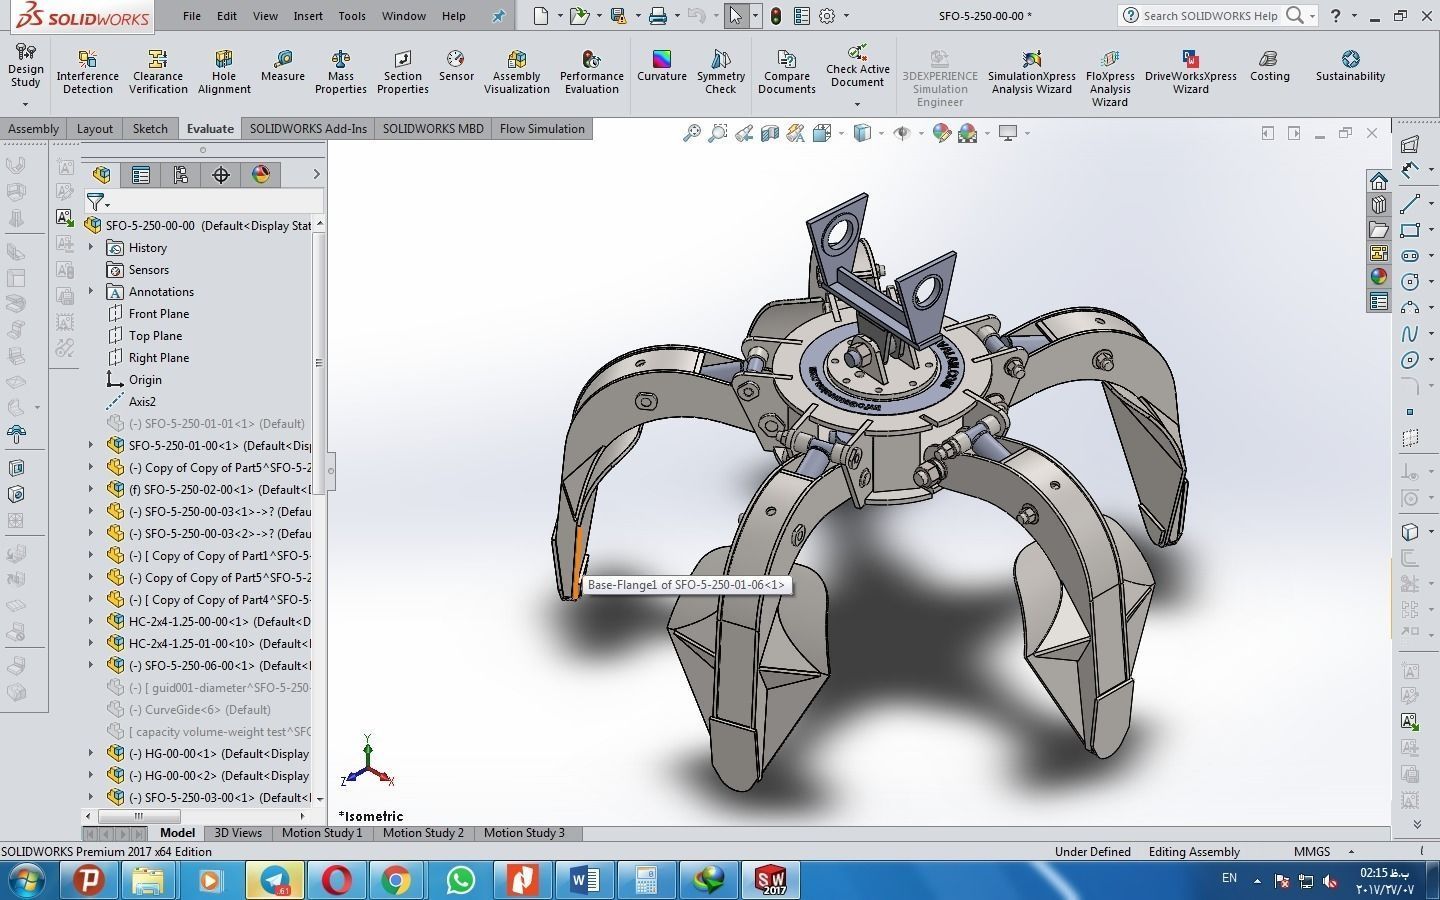Image resolution: width=1440 pixels, height=900 pixels.
Task: Expand the Annotations tree node
Action: 91,291
